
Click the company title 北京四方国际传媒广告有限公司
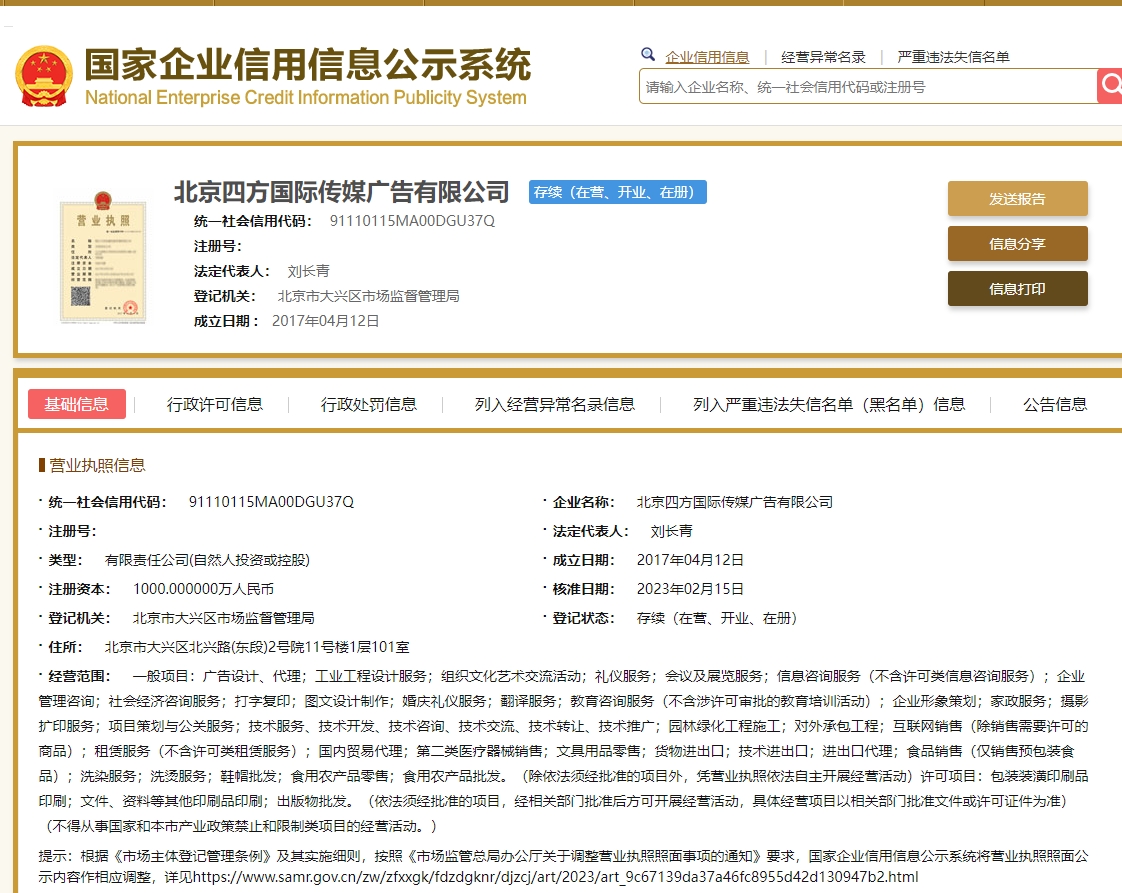341,192
